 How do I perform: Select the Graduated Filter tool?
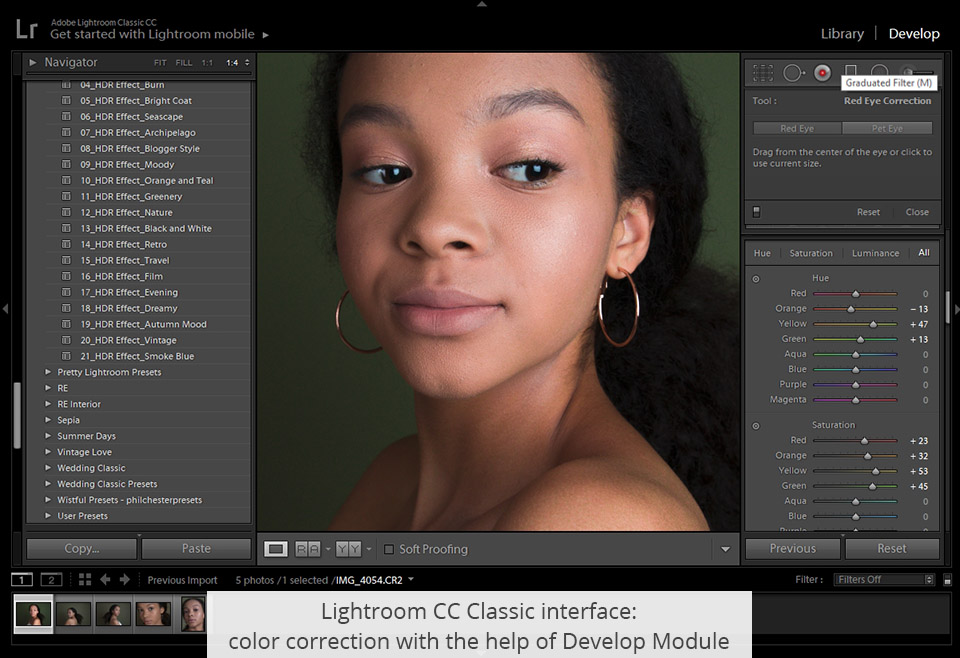point(850,72)
